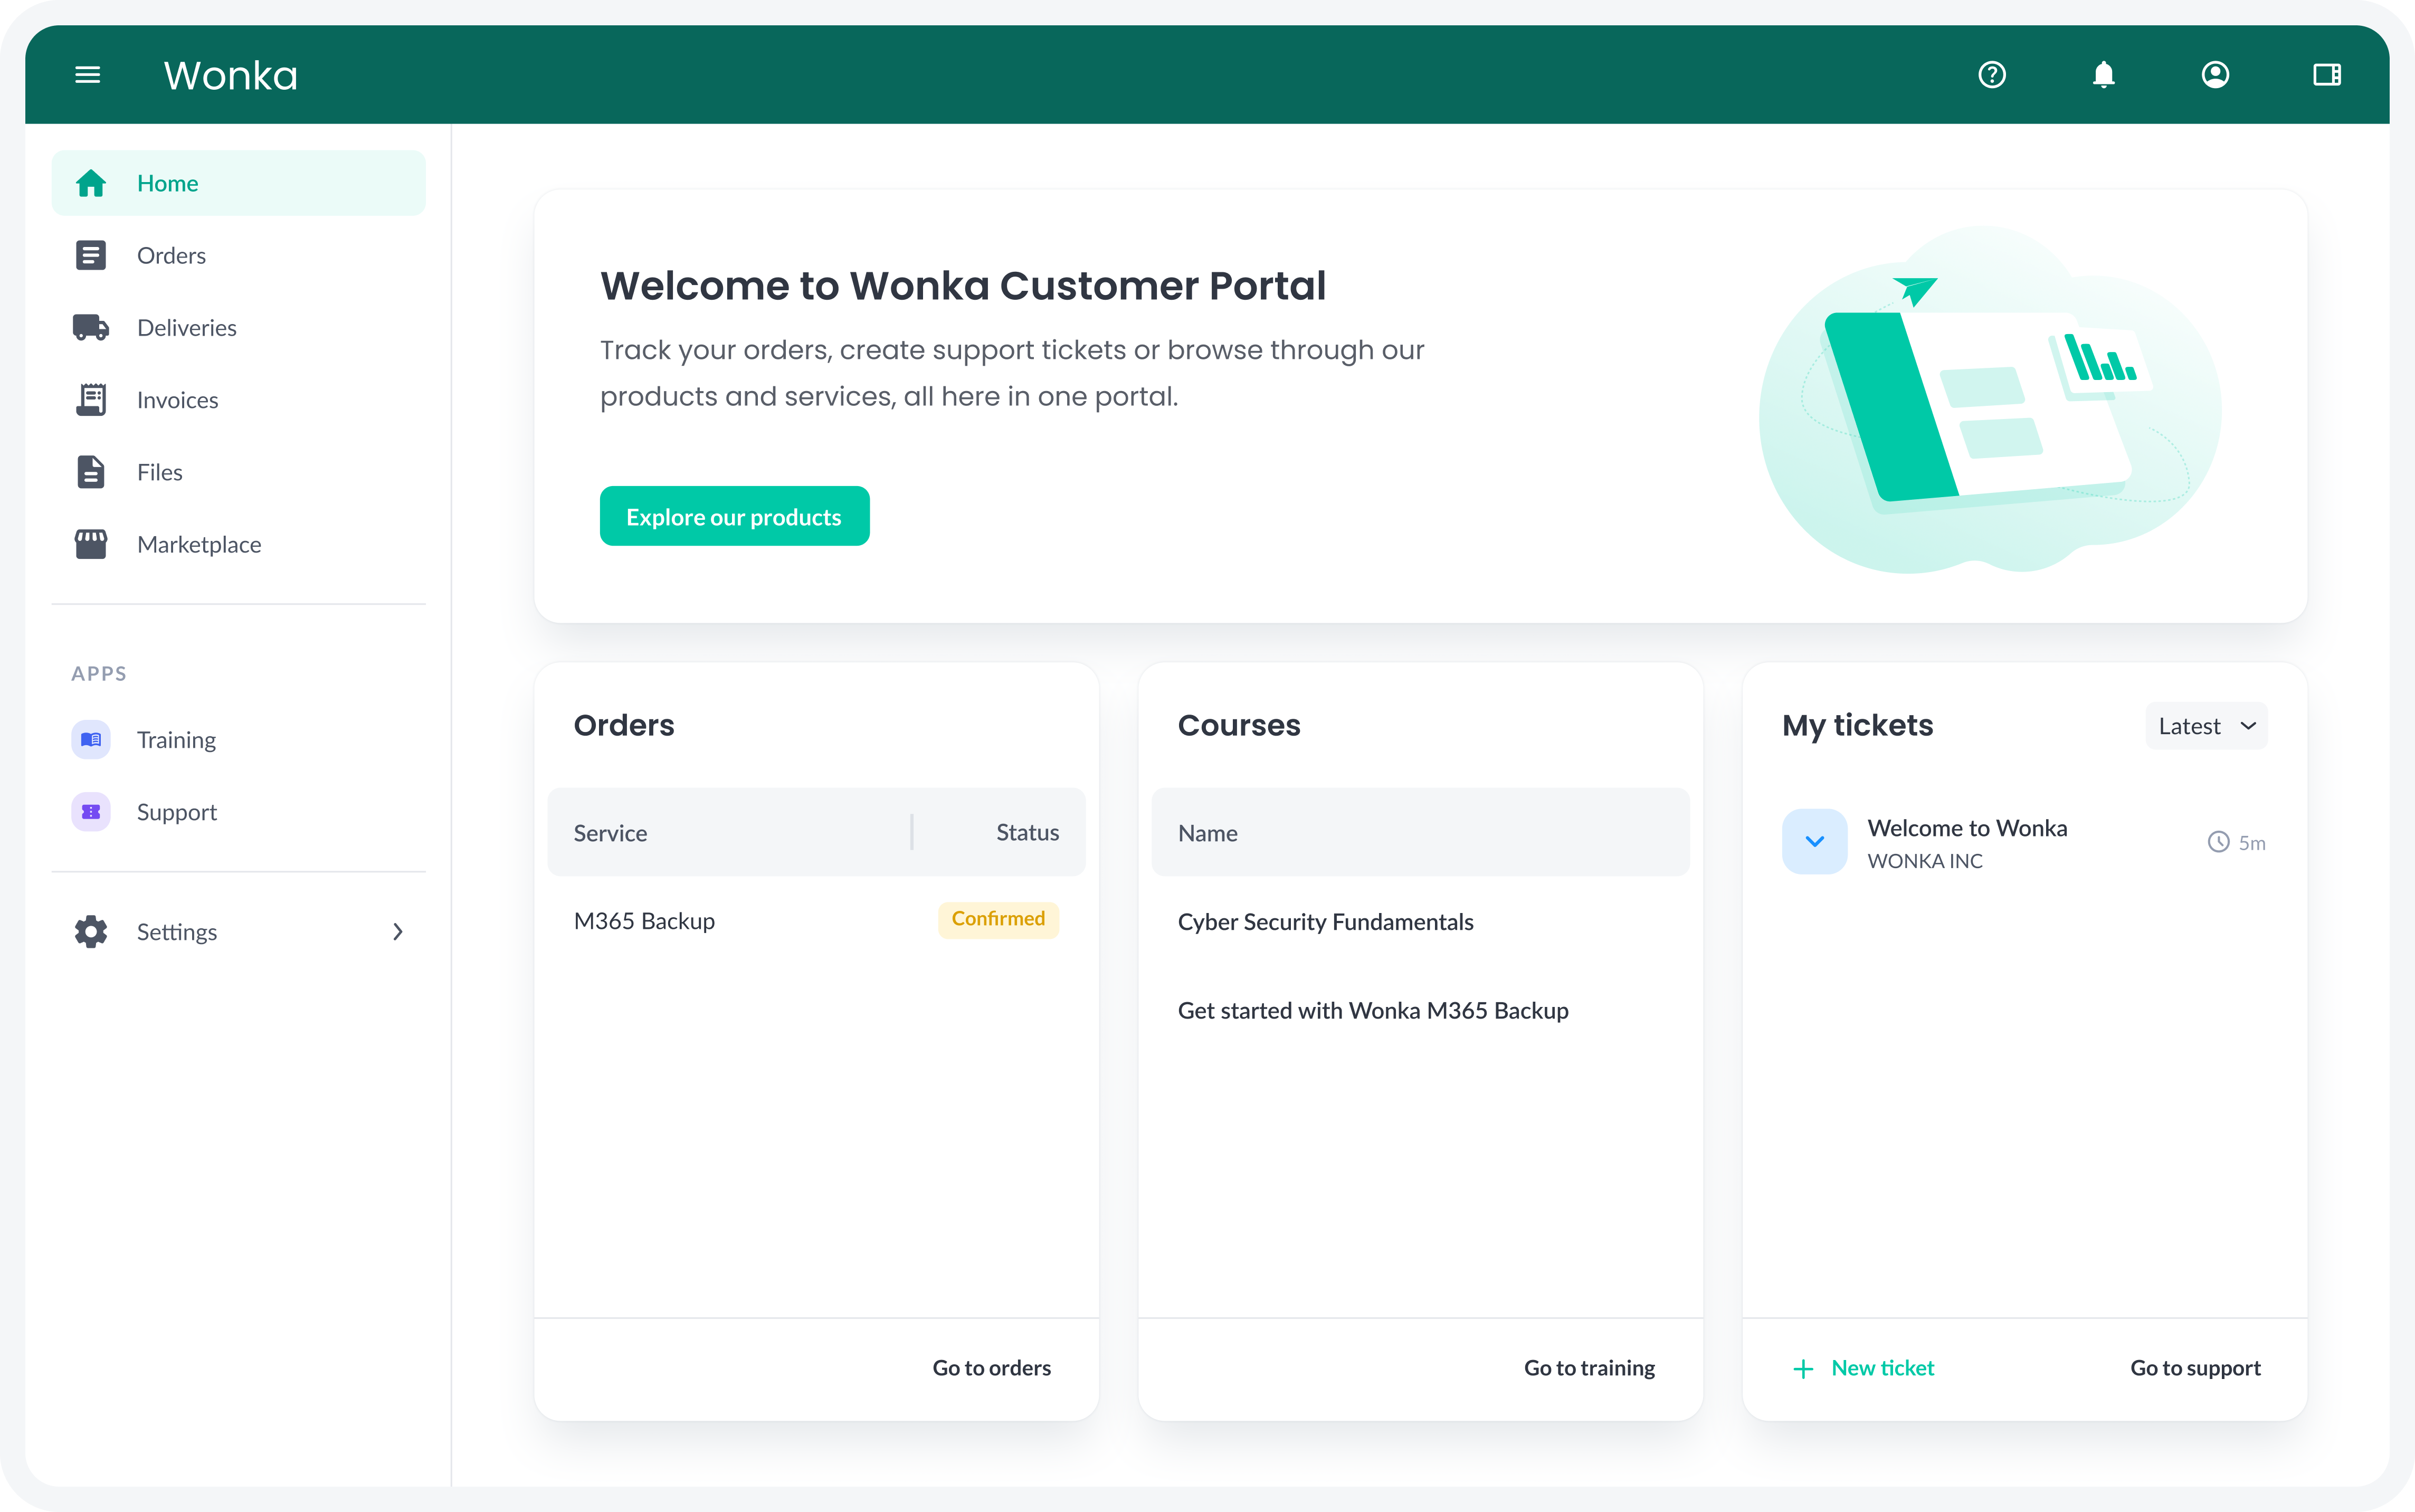Image resolution: width=2415 pixels, height=1512 pixels.
Task: Expand the Settings submenu chevron
Action: [398, 932]
